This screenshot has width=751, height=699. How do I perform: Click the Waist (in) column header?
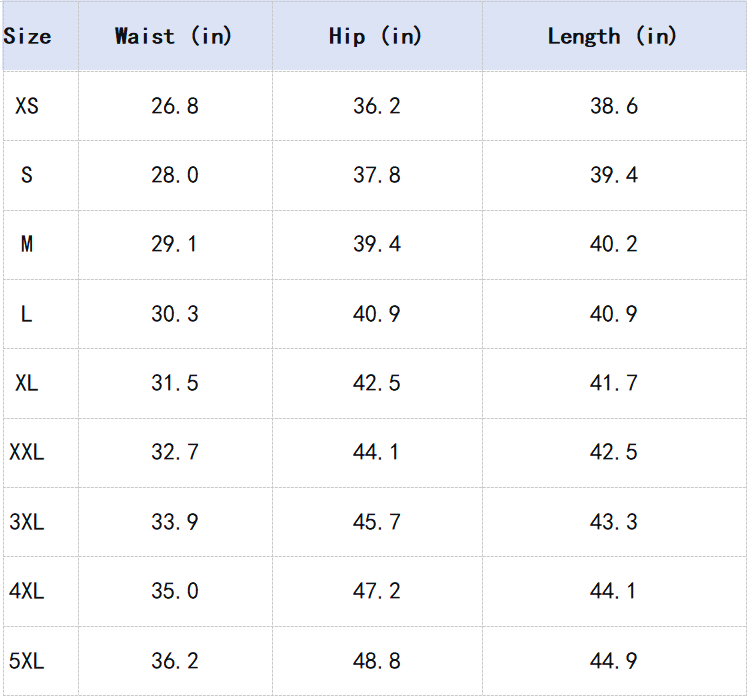(x=173, y=37)
